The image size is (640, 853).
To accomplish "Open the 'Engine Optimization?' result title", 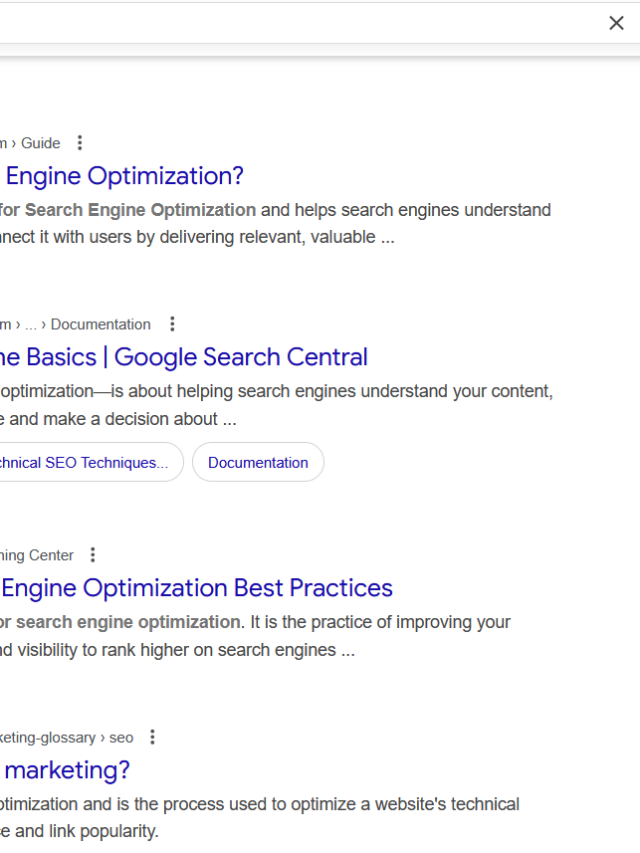I will [x=124, y=176].
